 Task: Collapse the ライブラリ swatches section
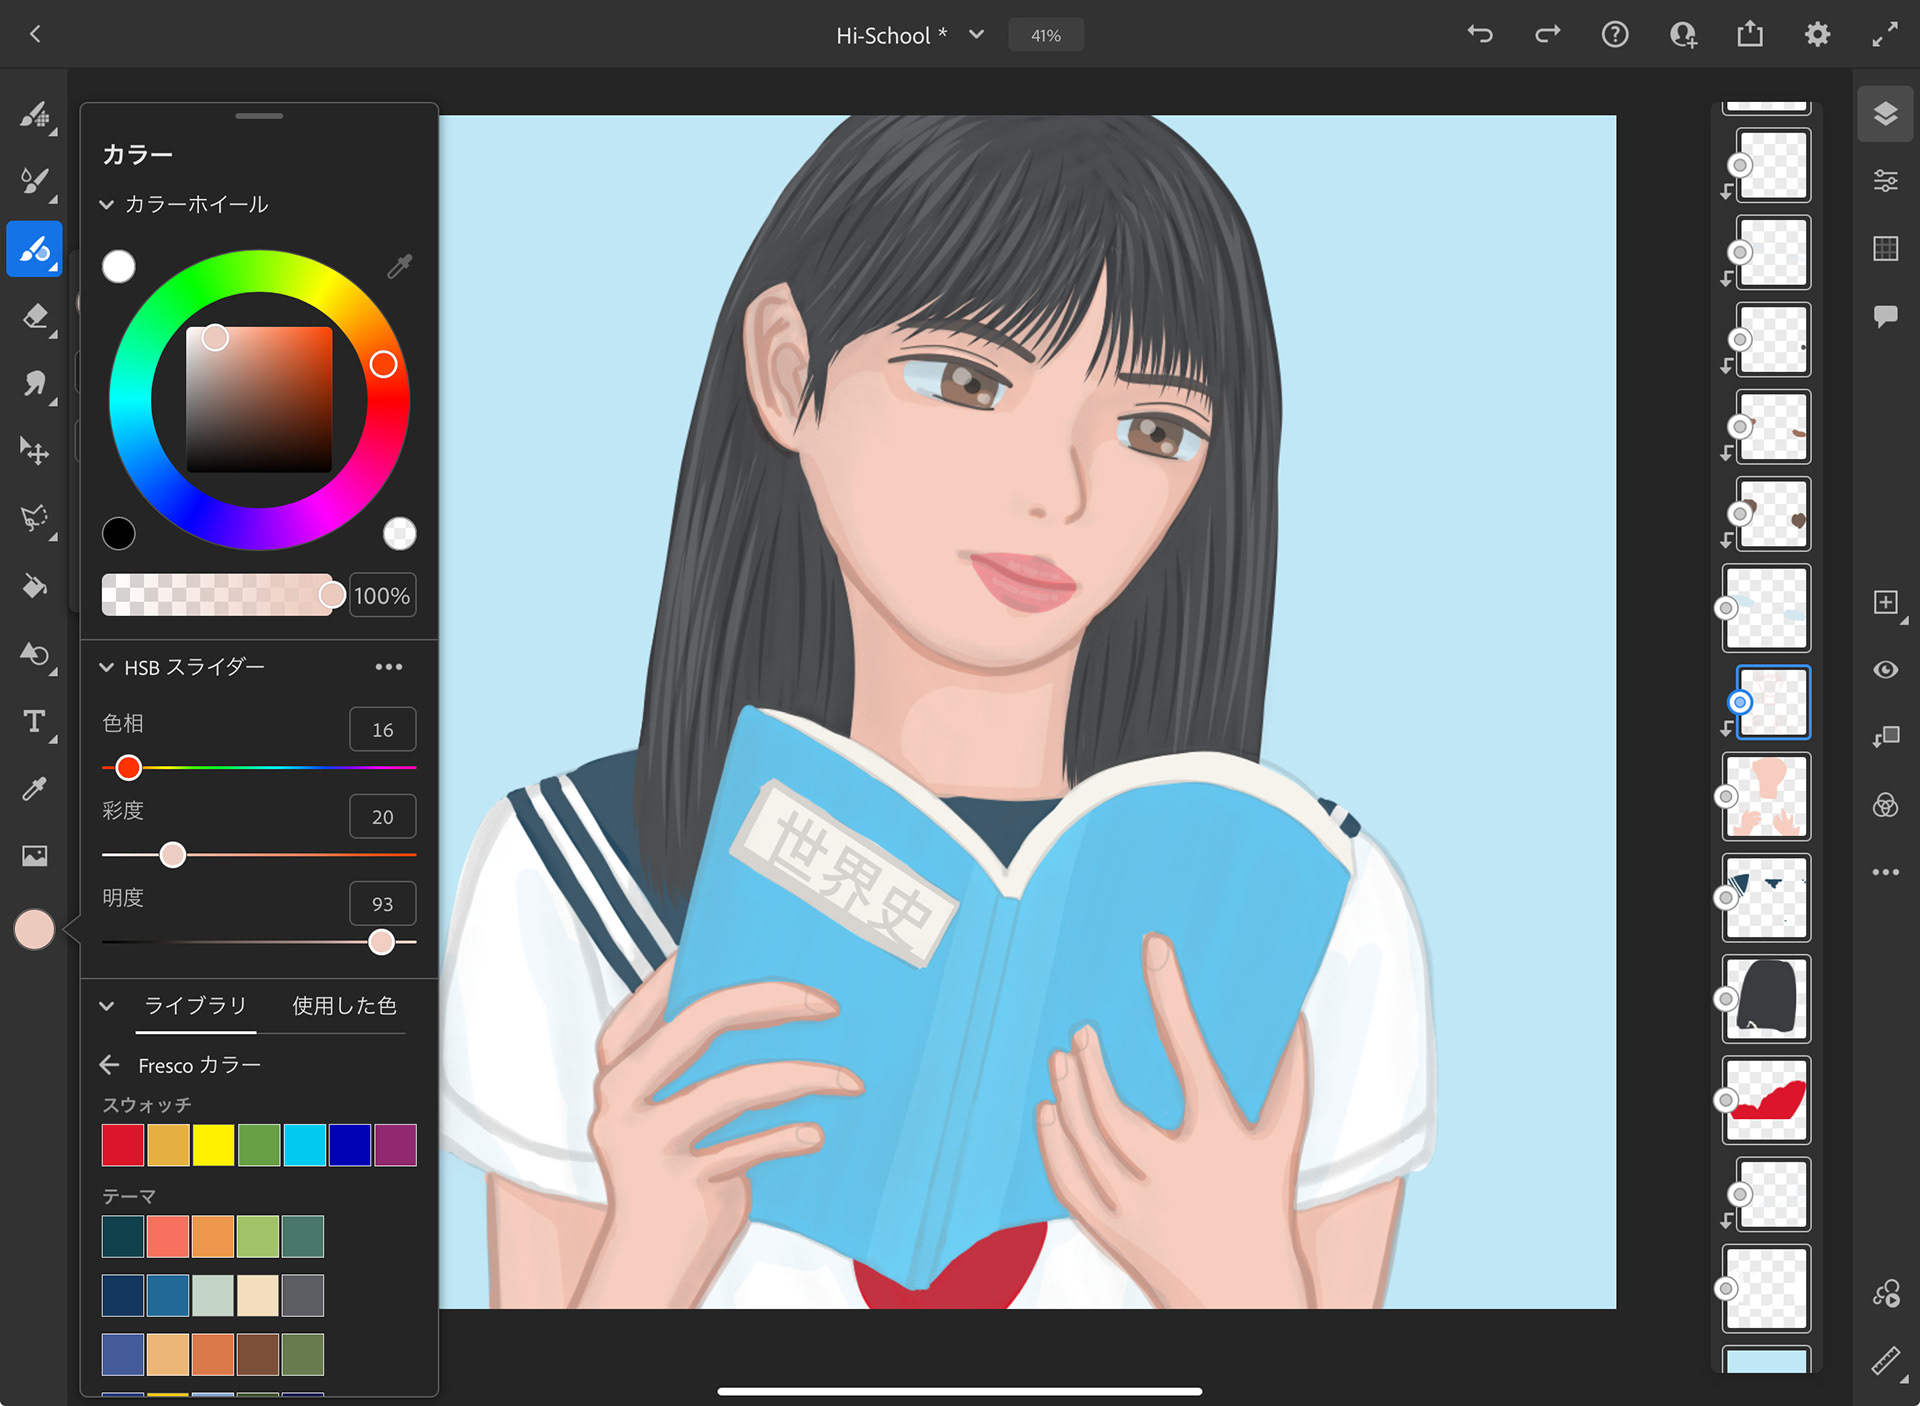107,1006
